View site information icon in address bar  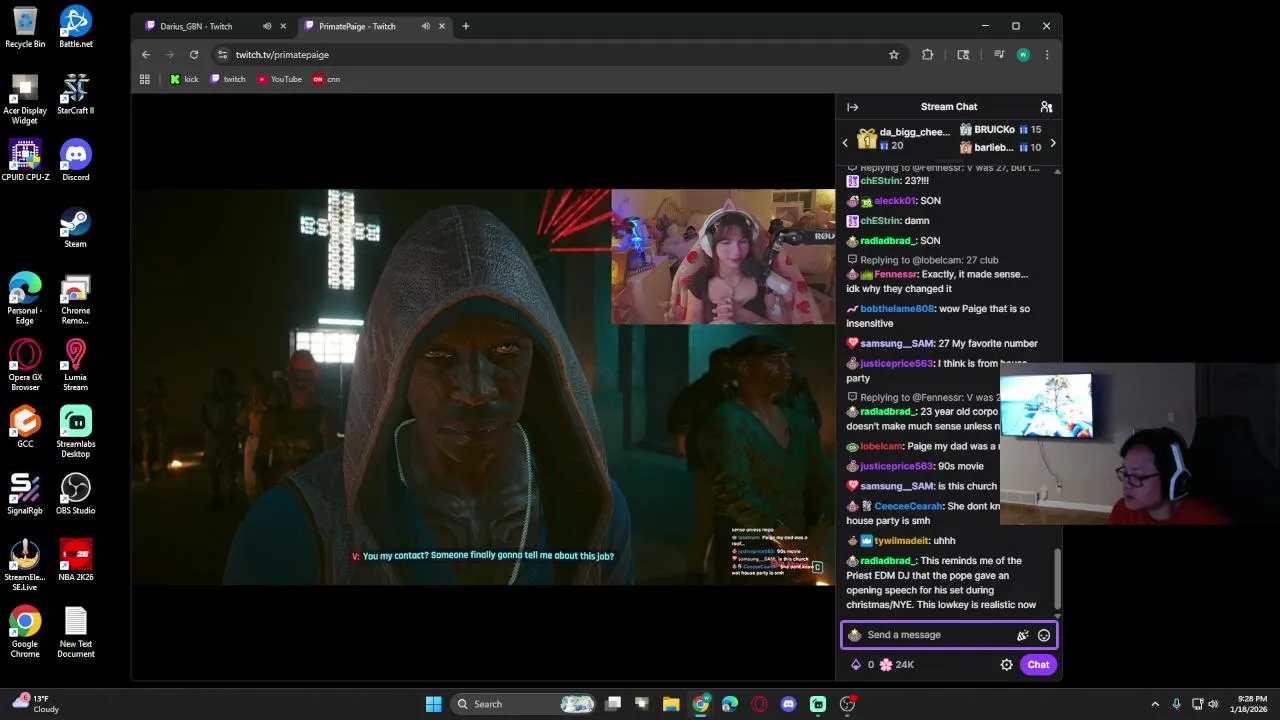222,55
